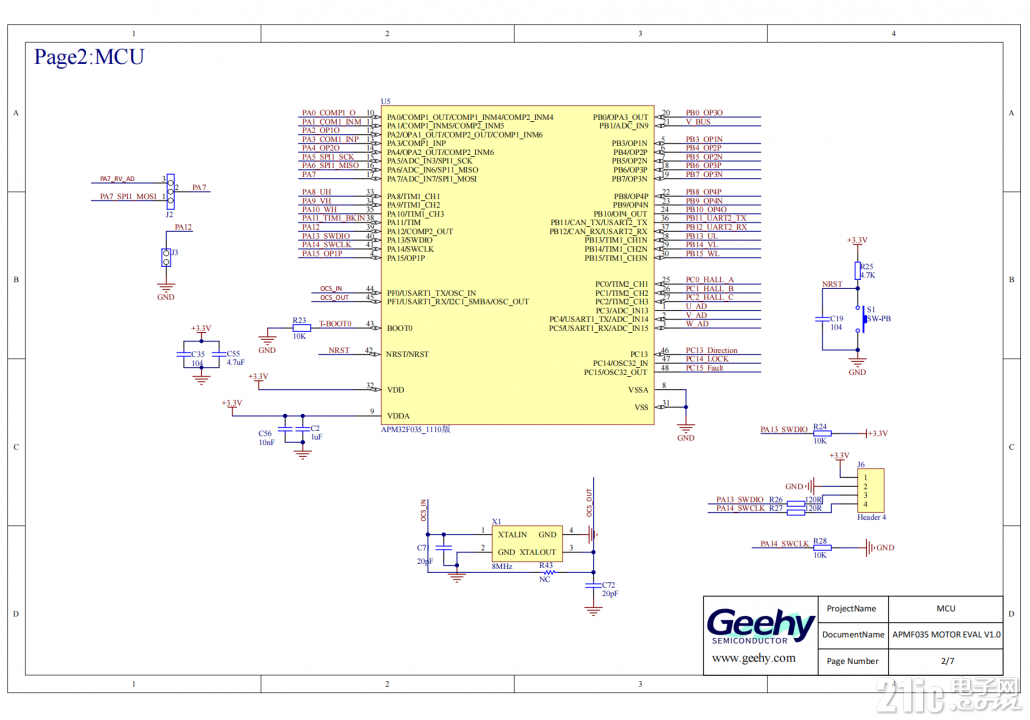The width and height of the screenshot is (1030, 720).
Task: Select the J6 Header 4 connector block
Action: tap(871, 490)
